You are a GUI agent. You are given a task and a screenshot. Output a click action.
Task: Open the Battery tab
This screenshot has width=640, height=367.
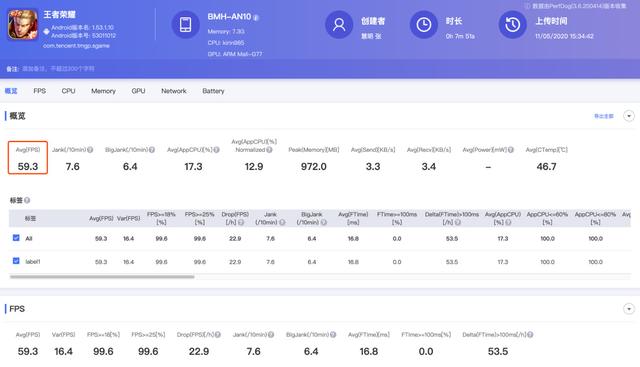click(213, 91)
